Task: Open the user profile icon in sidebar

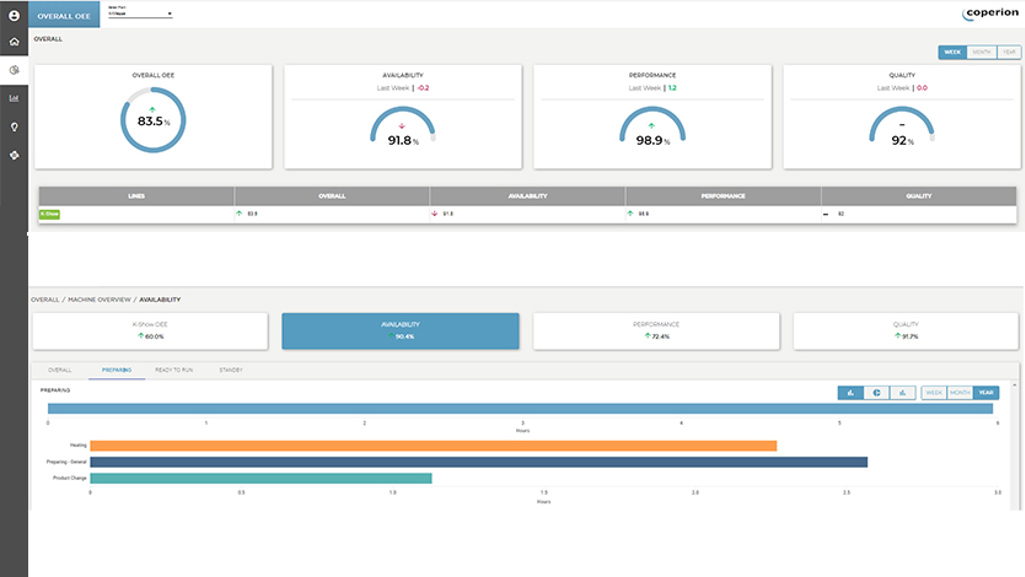Action: pyautogui.click(x=13, y=14)
